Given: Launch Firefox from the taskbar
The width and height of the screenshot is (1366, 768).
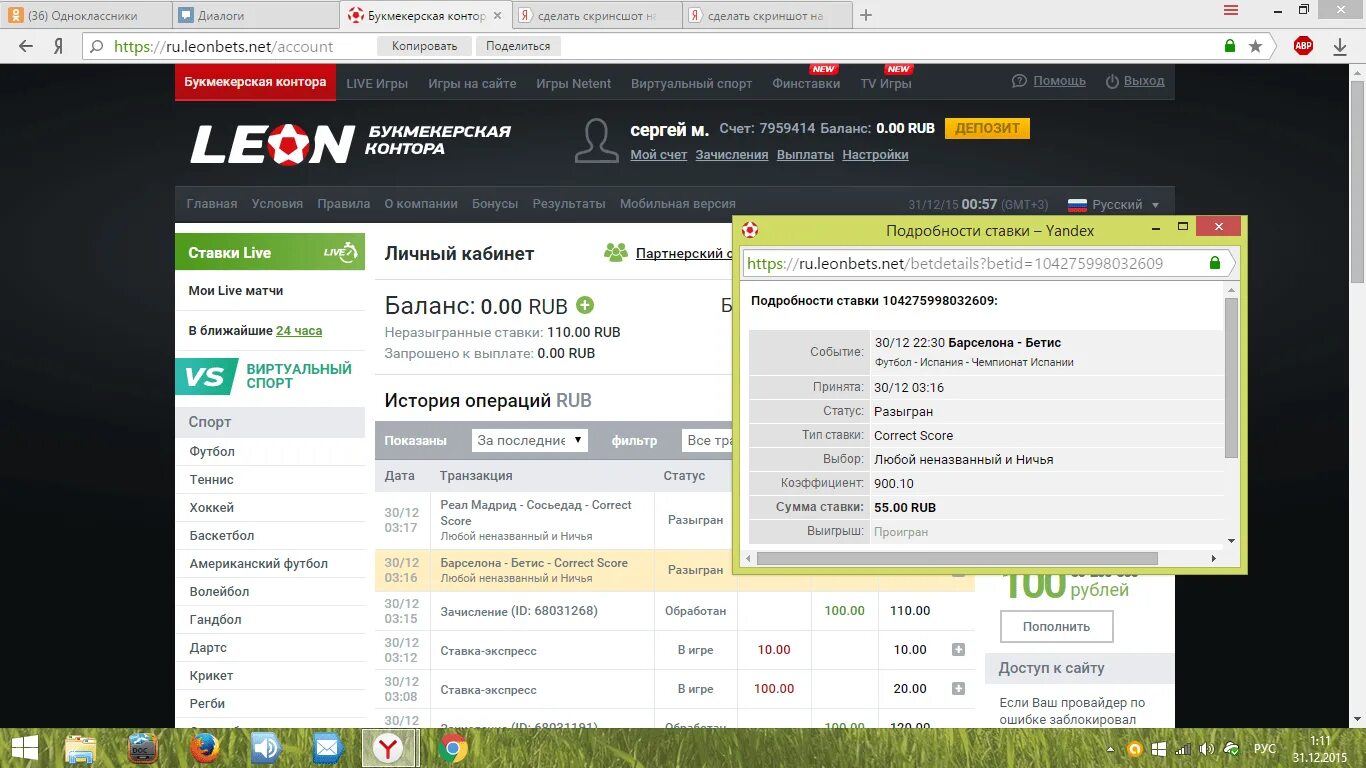Looking at the screenshot, I should 204,748.
